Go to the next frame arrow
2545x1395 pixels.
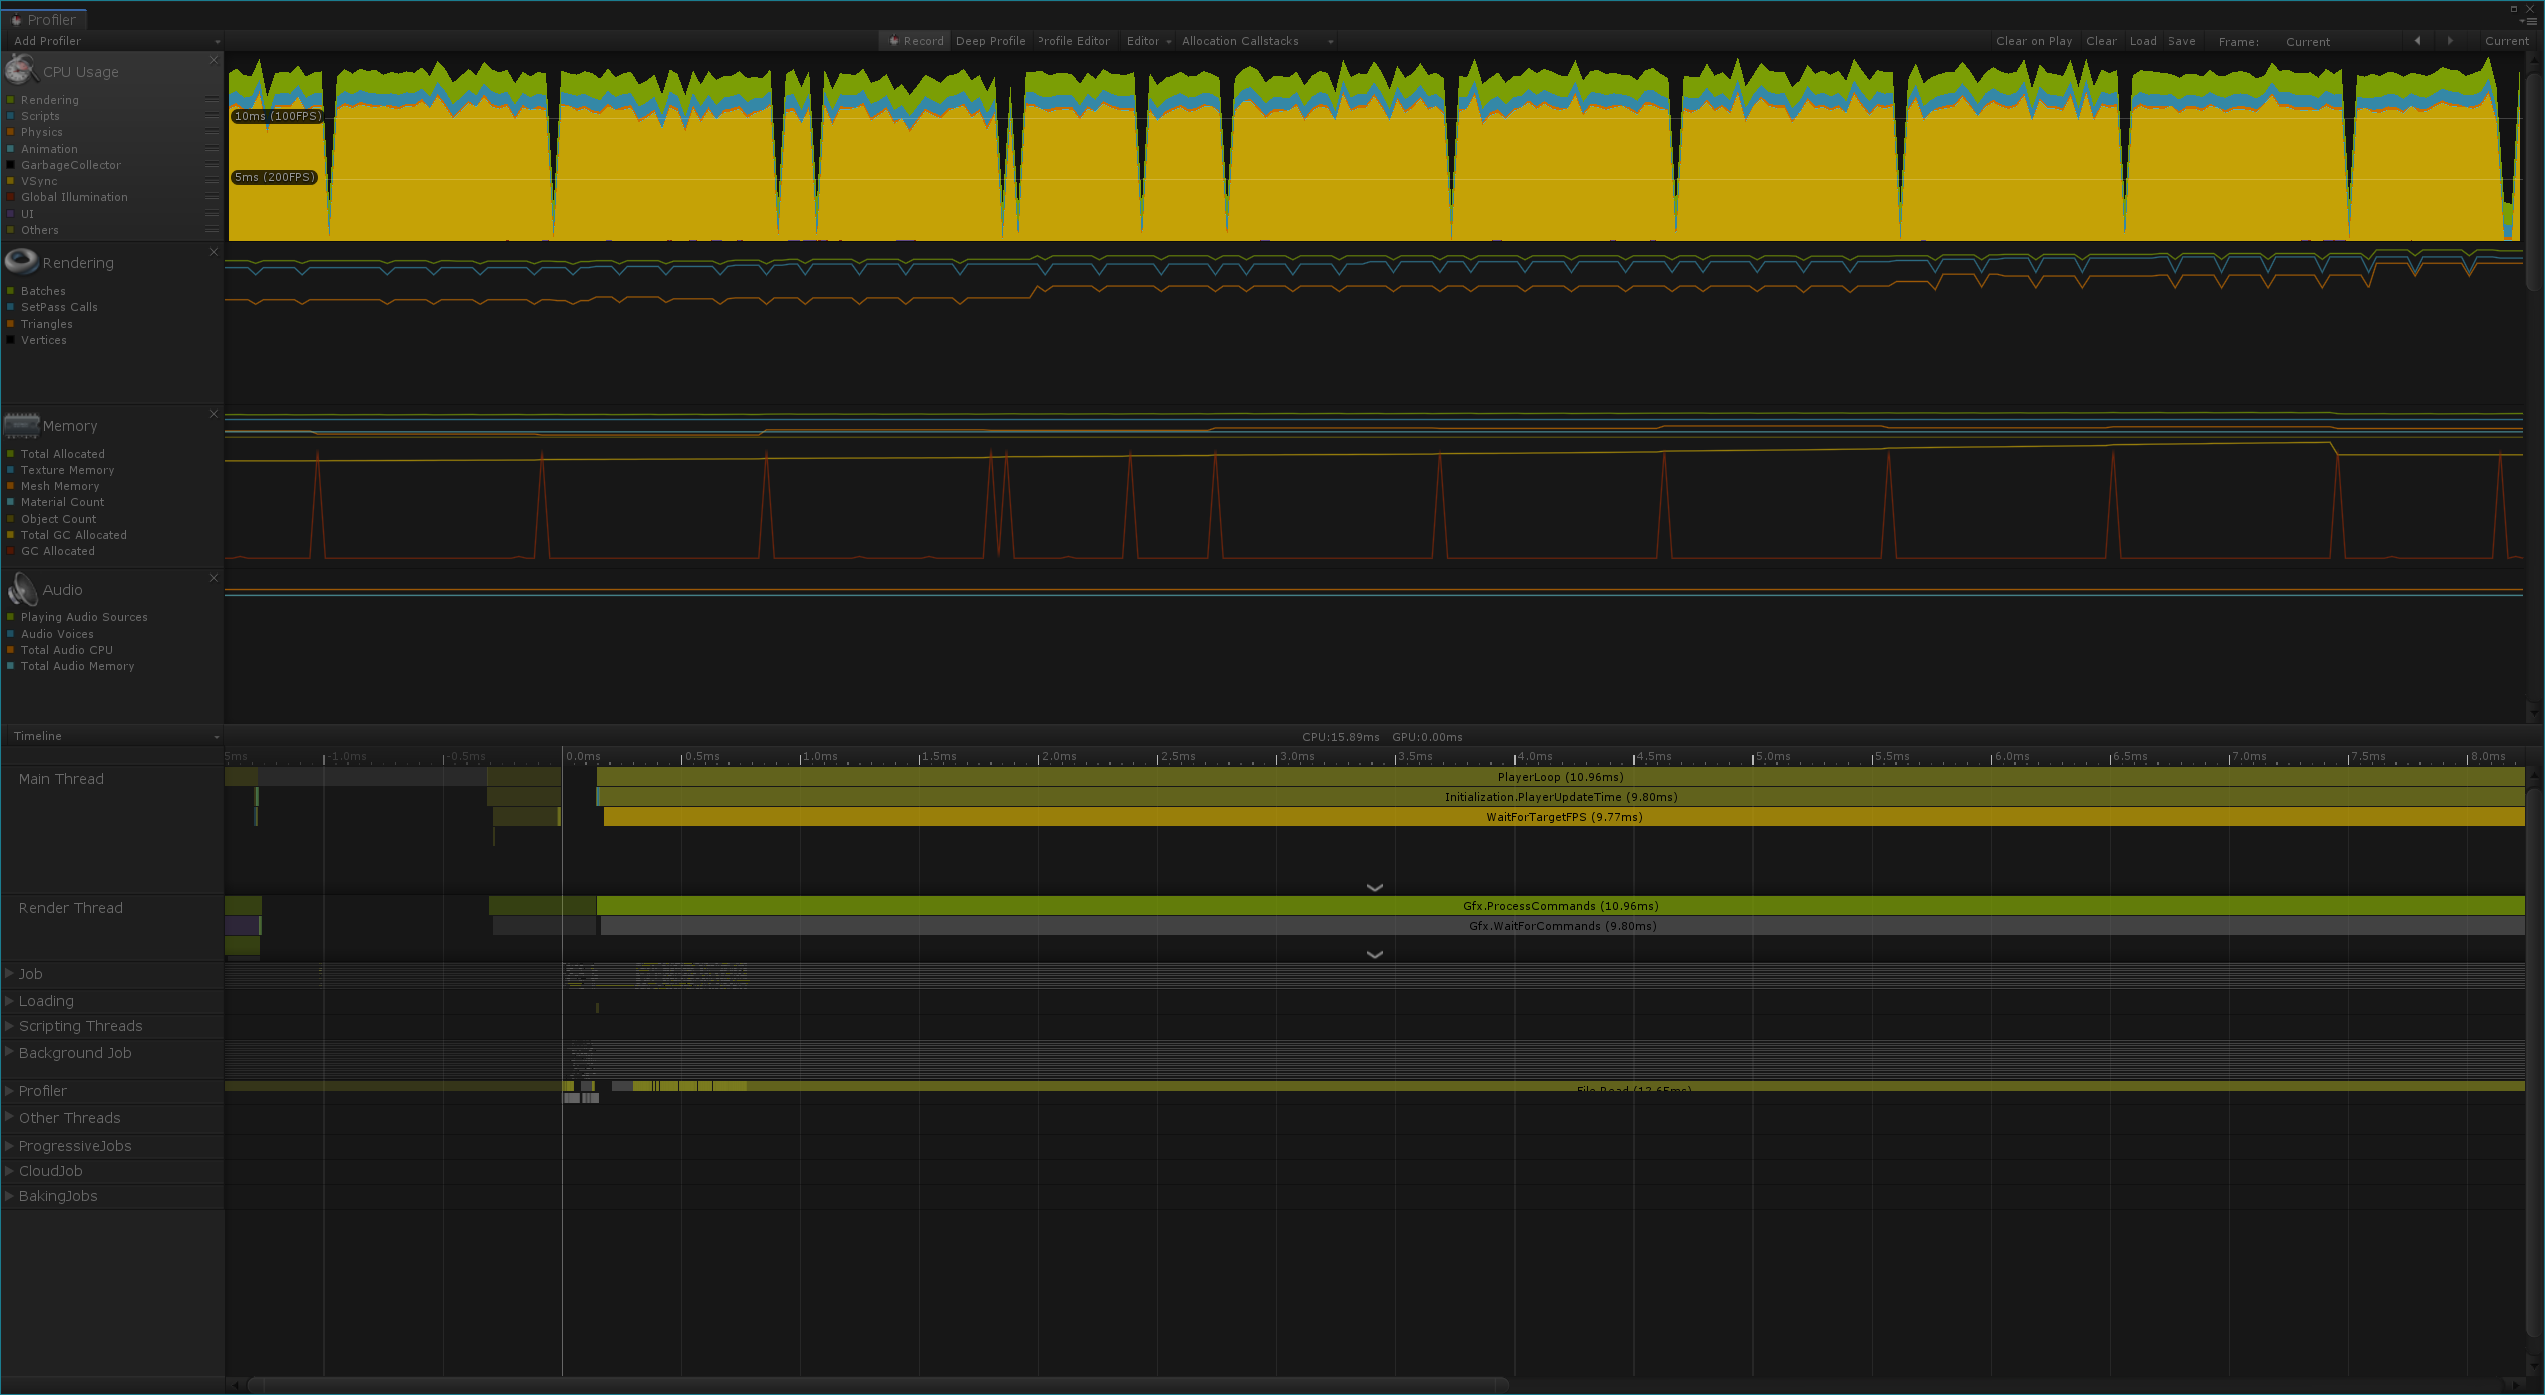[x=2449, y=41]
